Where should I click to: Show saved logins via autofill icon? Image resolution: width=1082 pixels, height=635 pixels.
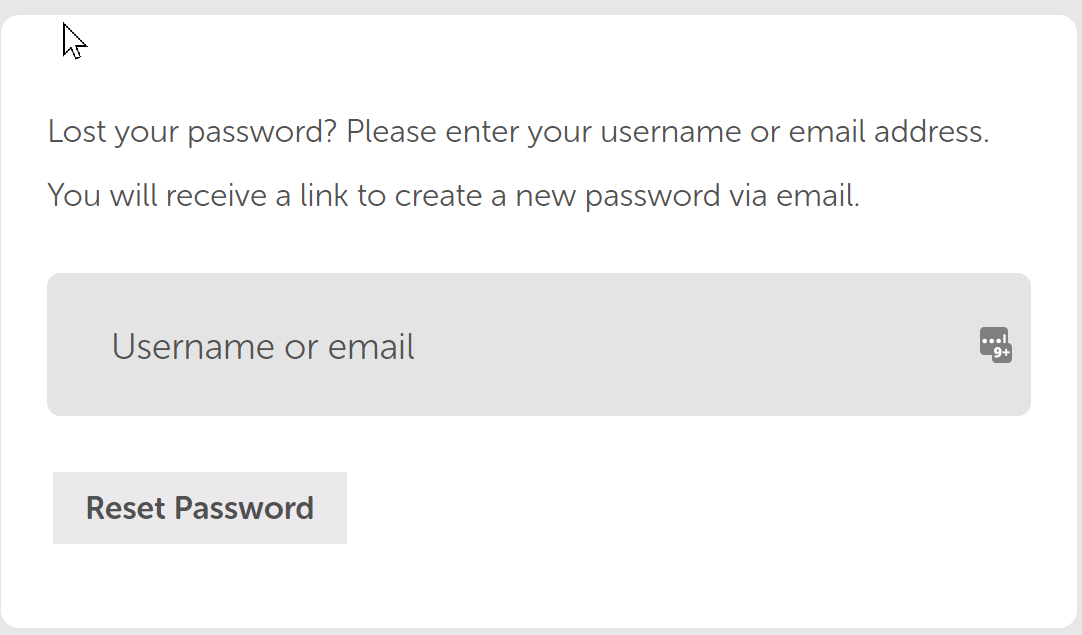coord(995,344)
